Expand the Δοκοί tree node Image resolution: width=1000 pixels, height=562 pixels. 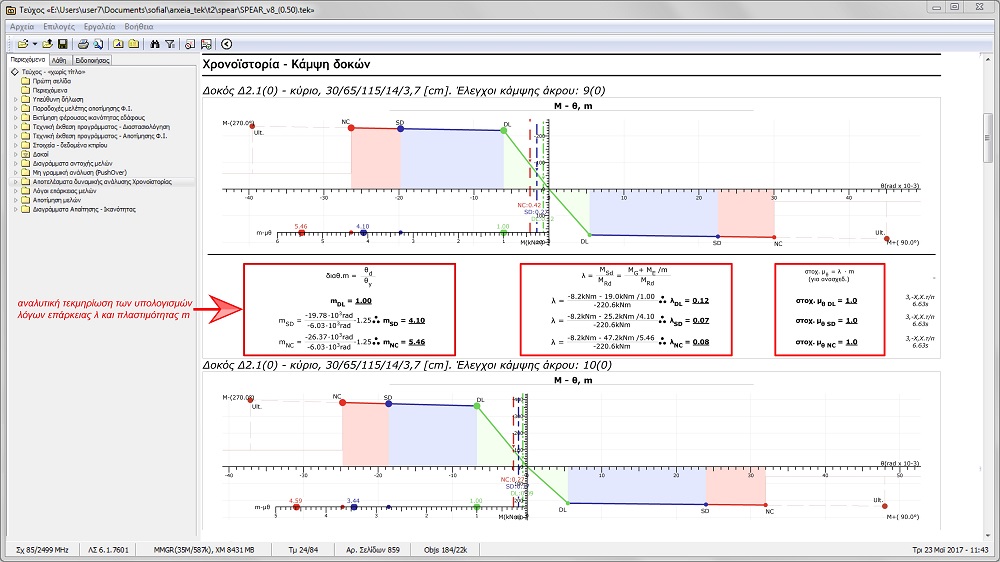click(15, 155)
